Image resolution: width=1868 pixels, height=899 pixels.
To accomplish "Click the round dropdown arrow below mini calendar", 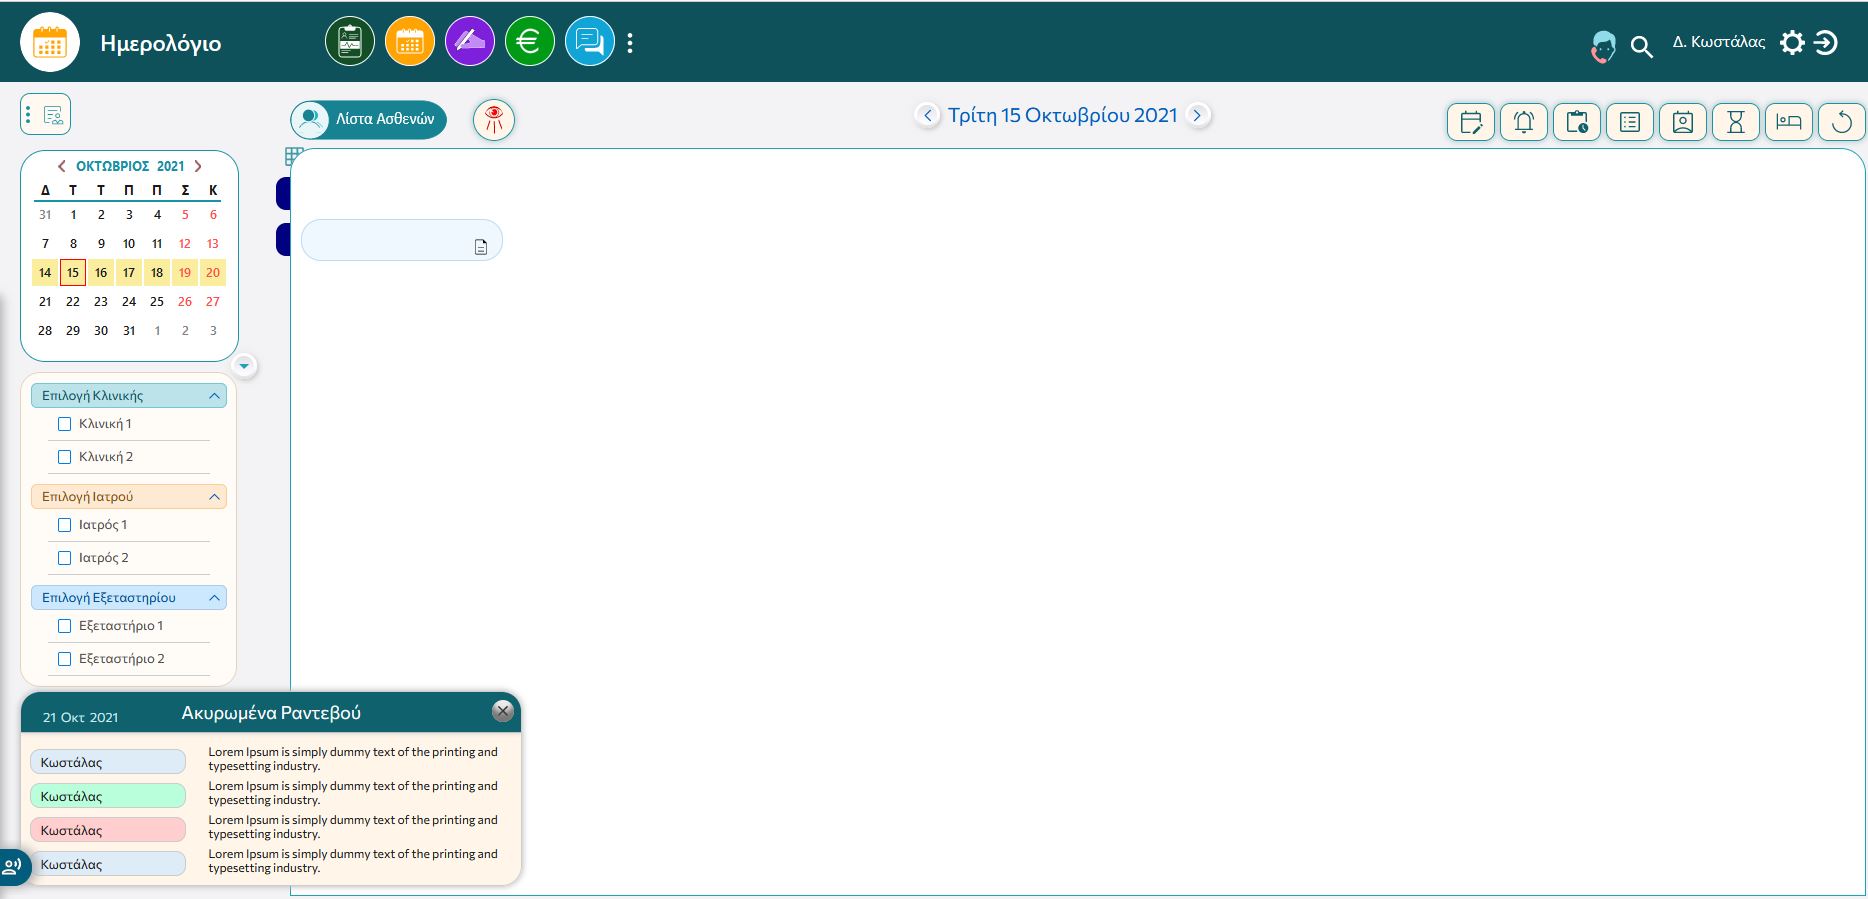I will pos(244,366).
